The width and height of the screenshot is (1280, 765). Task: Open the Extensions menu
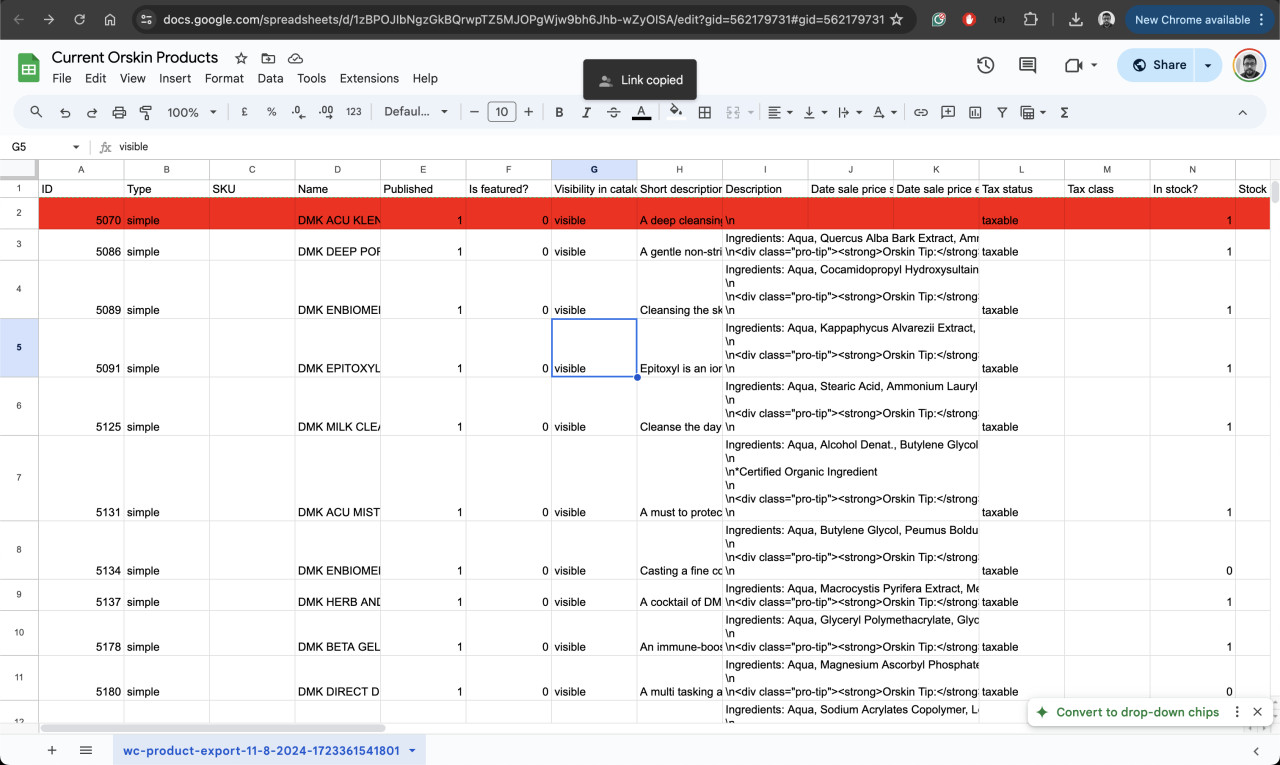point(369,78)
